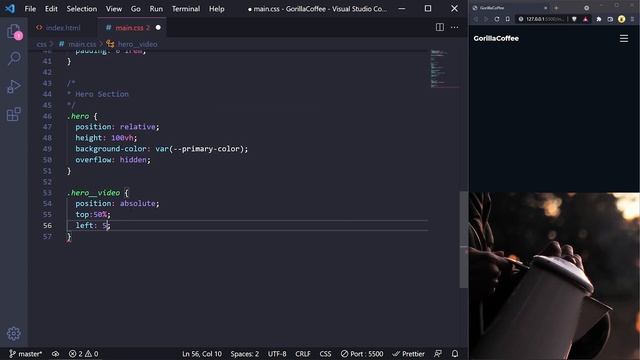
Task: Open the Extensions view
Action: [14, 114]
